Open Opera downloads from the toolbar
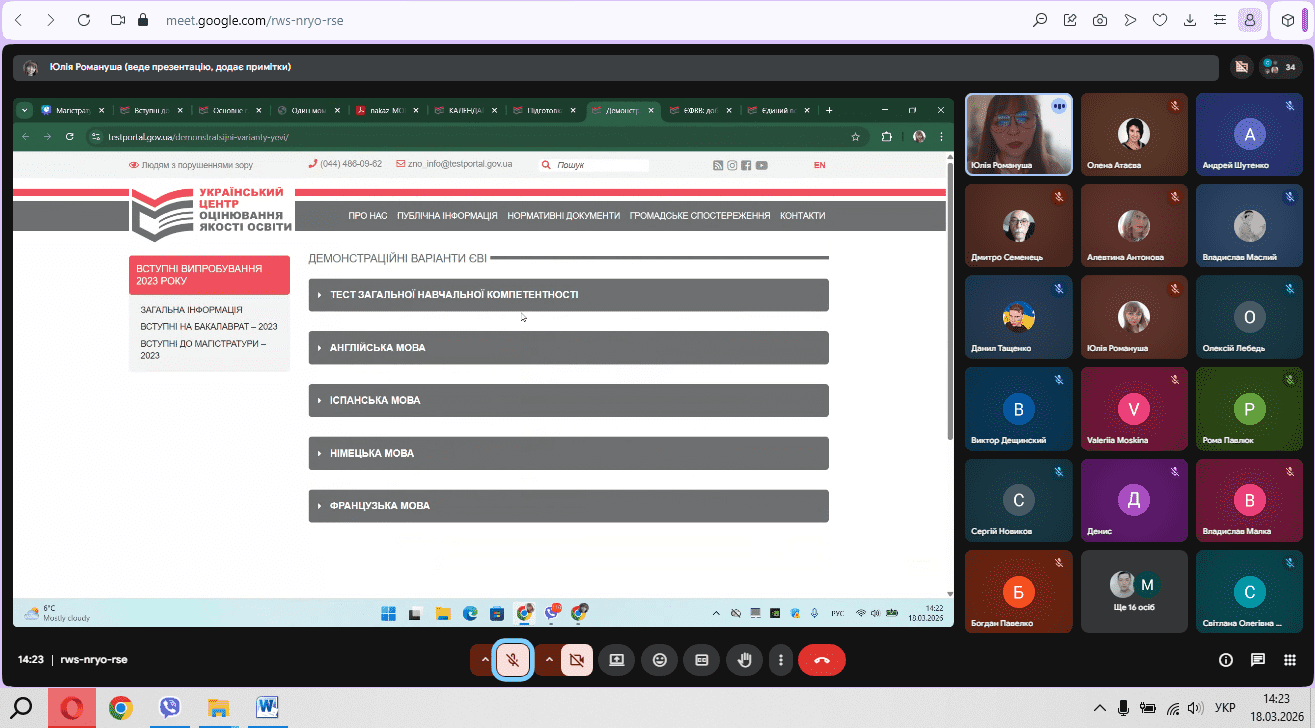The image size is (1315, 728). [1190, 20]
